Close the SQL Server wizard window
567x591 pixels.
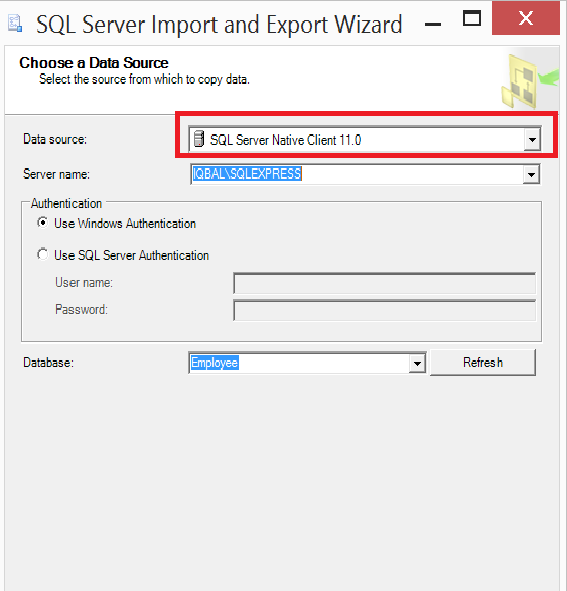[526, 18]
